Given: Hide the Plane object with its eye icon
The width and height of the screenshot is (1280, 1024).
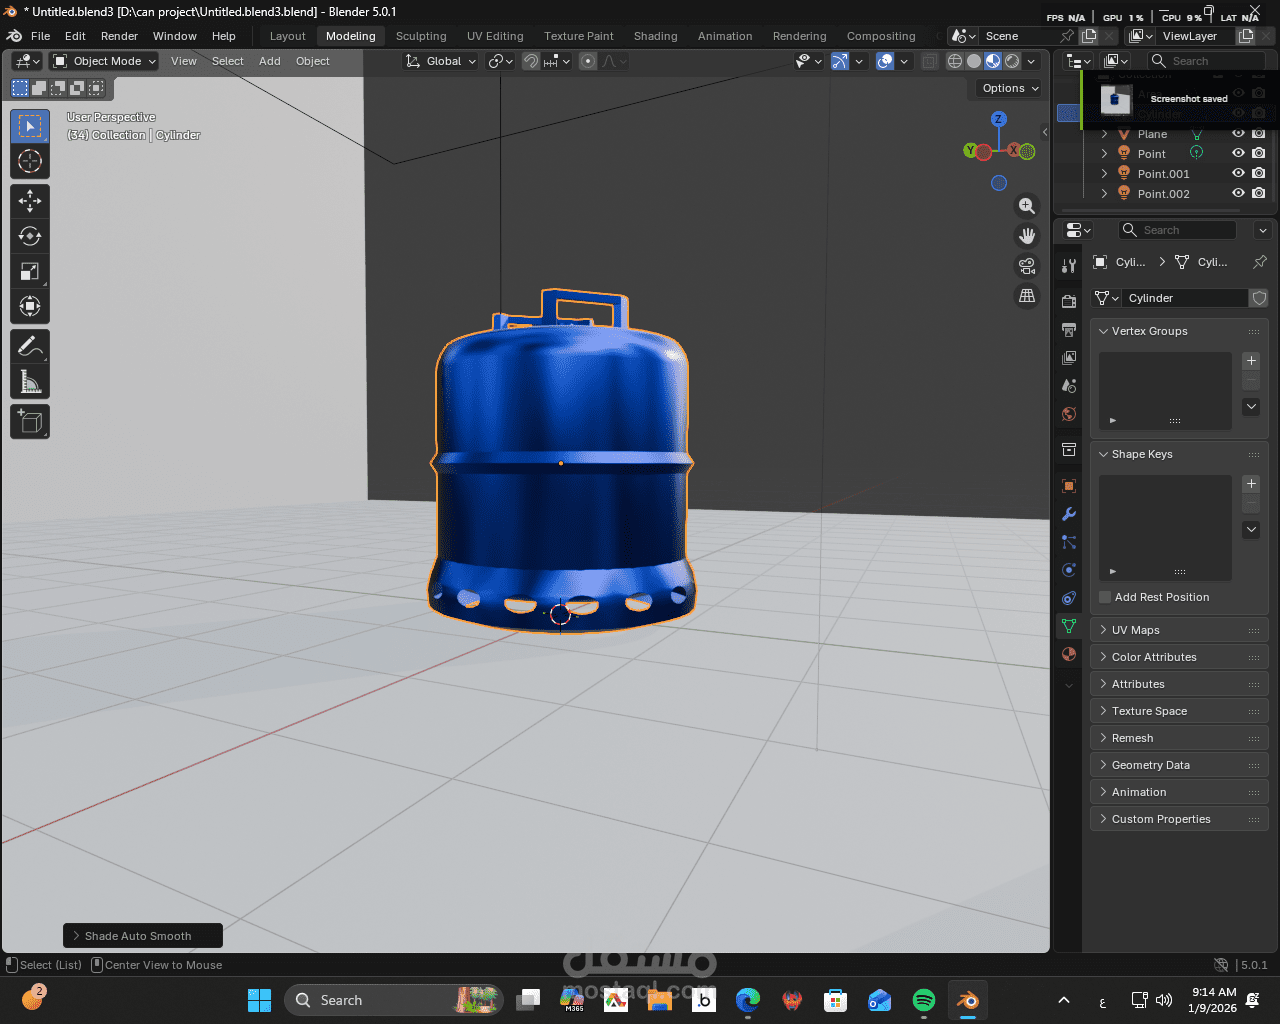Looking at the screenshot, I should [x=1238, y=134].
